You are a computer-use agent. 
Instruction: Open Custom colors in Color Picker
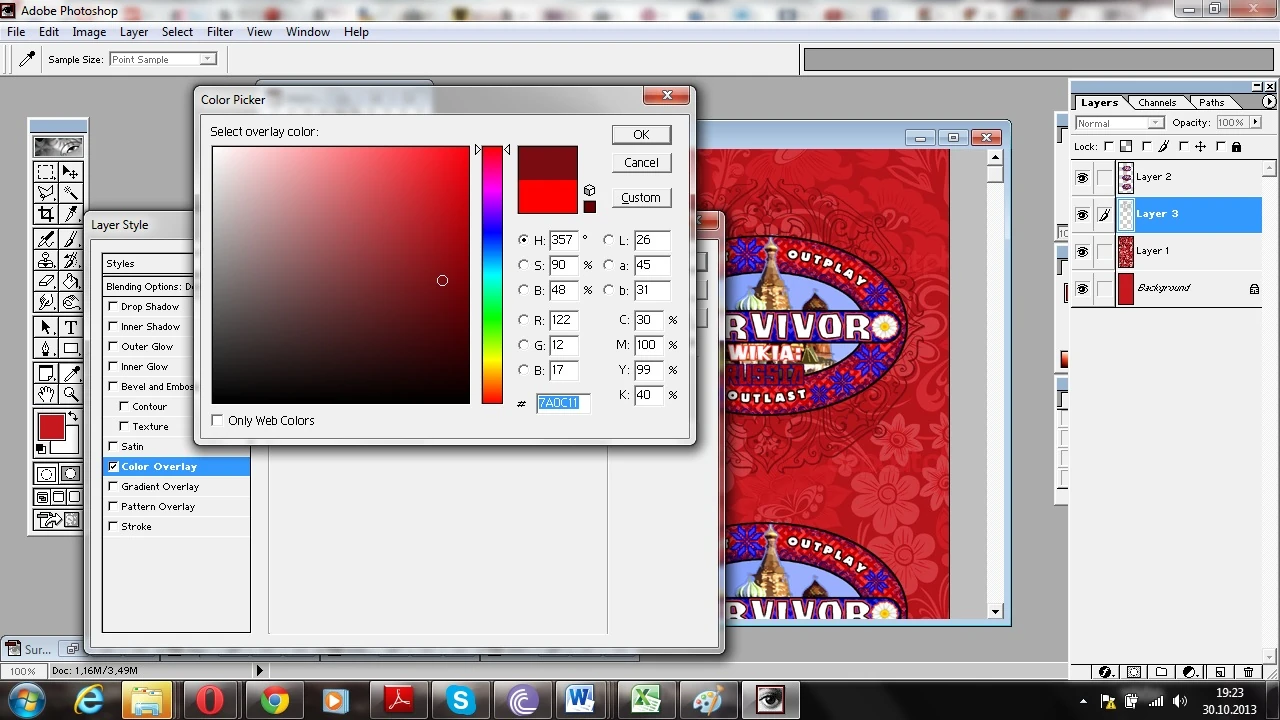click(641, 198)
